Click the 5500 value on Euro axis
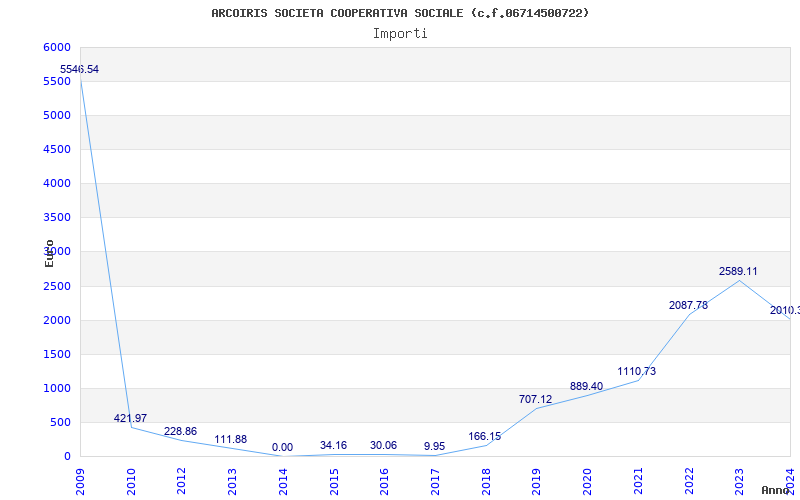The height and width of the screenshot is (500, 800). coord(57,82)
